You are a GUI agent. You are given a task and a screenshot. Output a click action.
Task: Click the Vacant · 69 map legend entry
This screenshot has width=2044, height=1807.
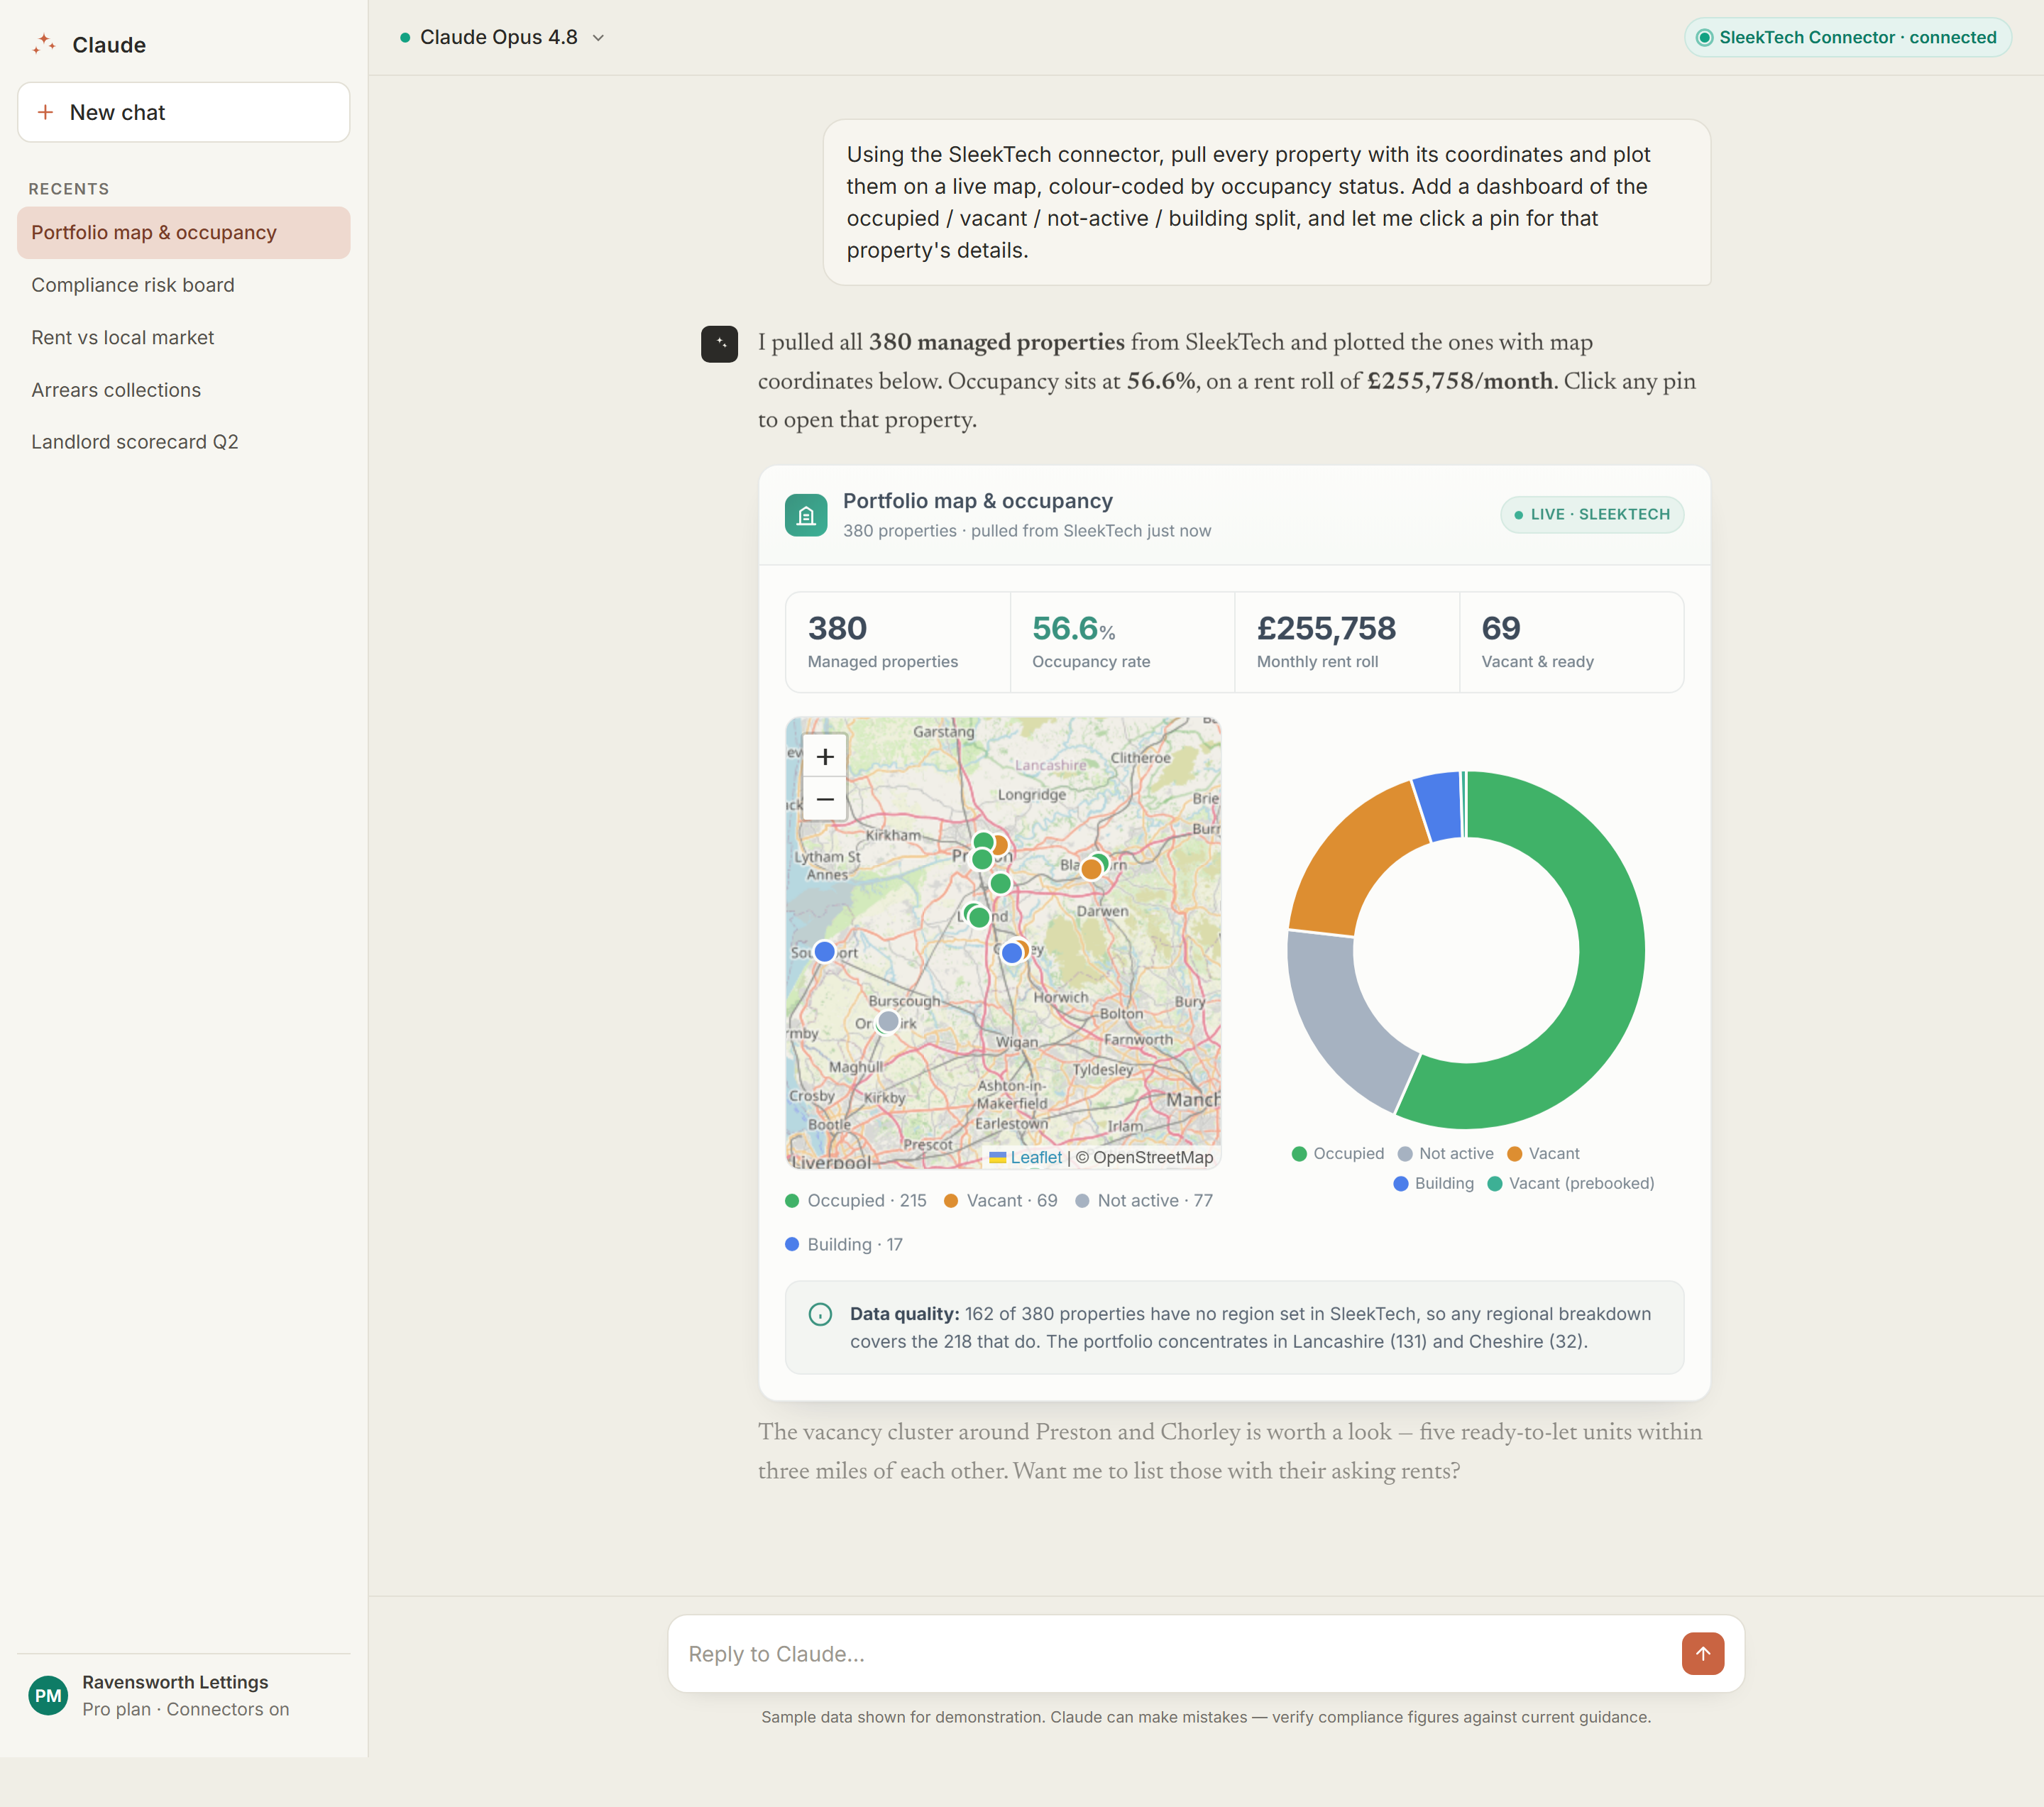[1000, 1200]
